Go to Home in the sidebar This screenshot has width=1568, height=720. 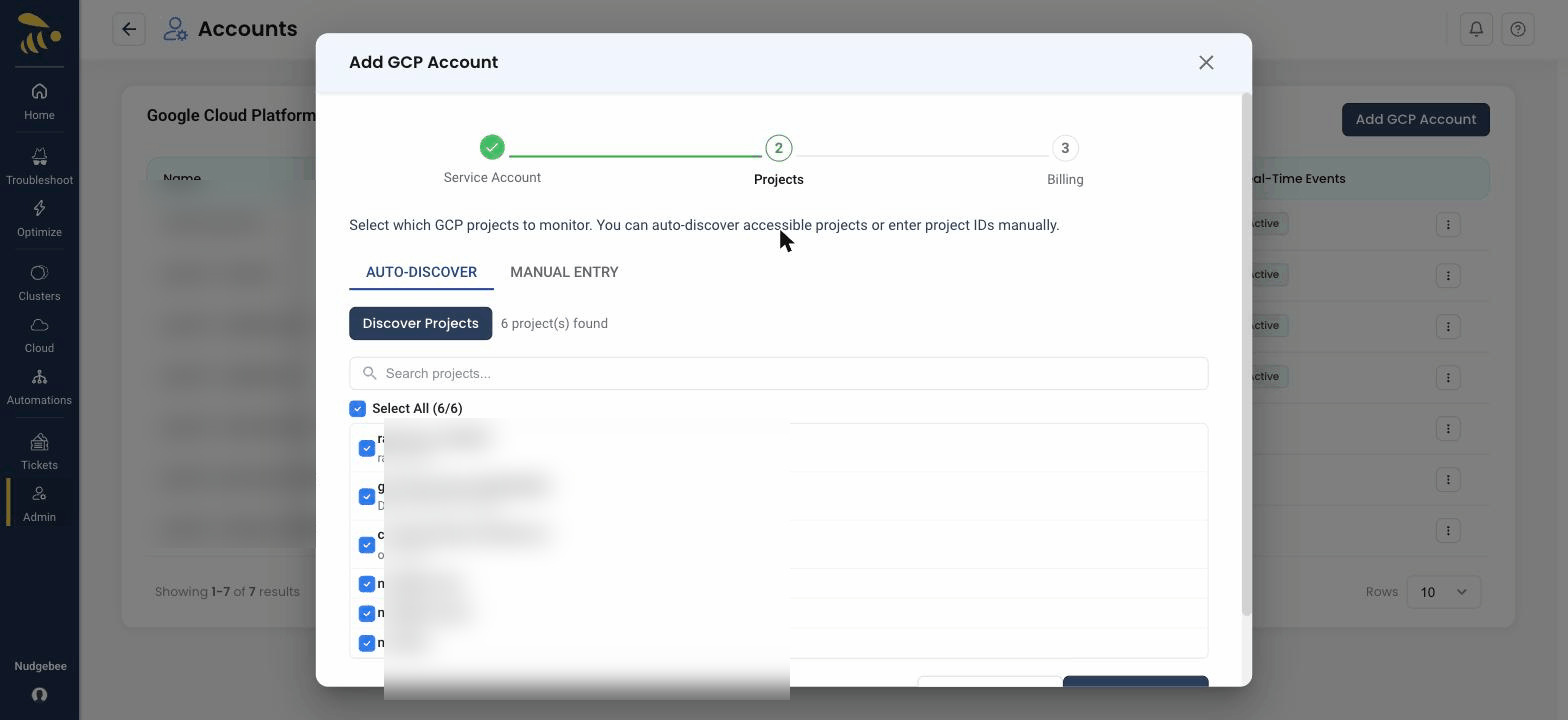pos(39,102)
